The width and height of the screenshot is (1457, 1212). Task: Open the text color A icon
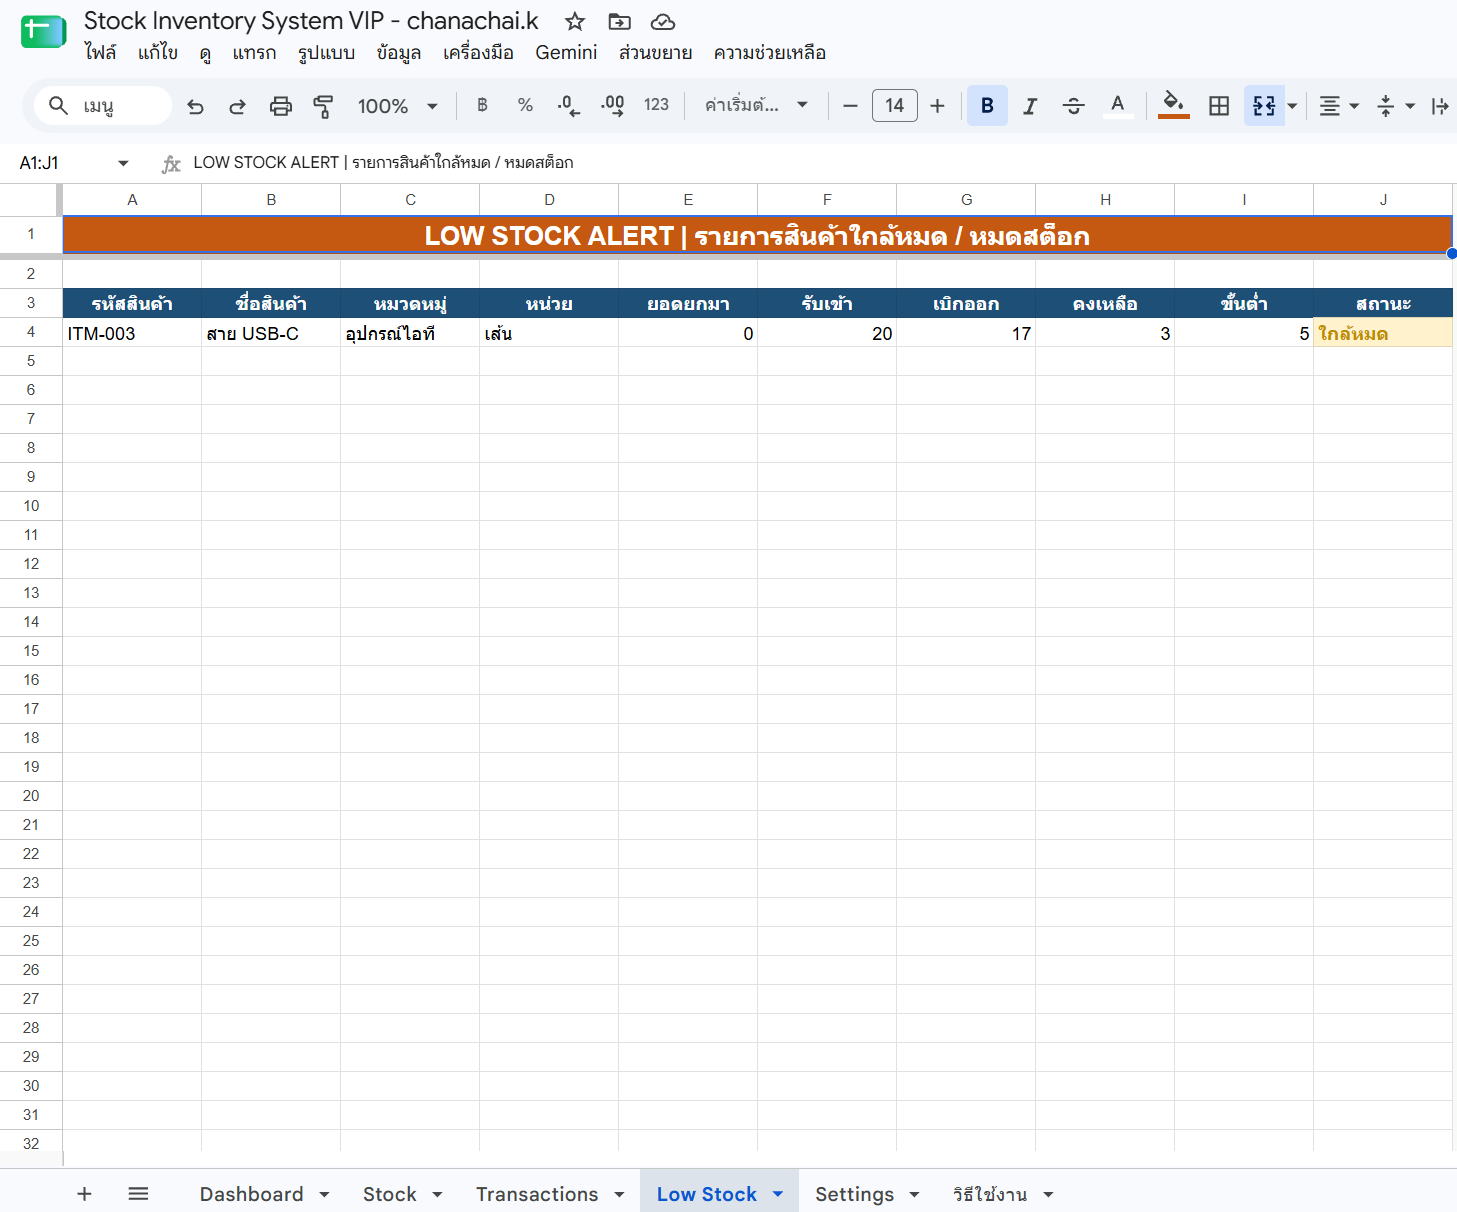[x=1118, y=105]
